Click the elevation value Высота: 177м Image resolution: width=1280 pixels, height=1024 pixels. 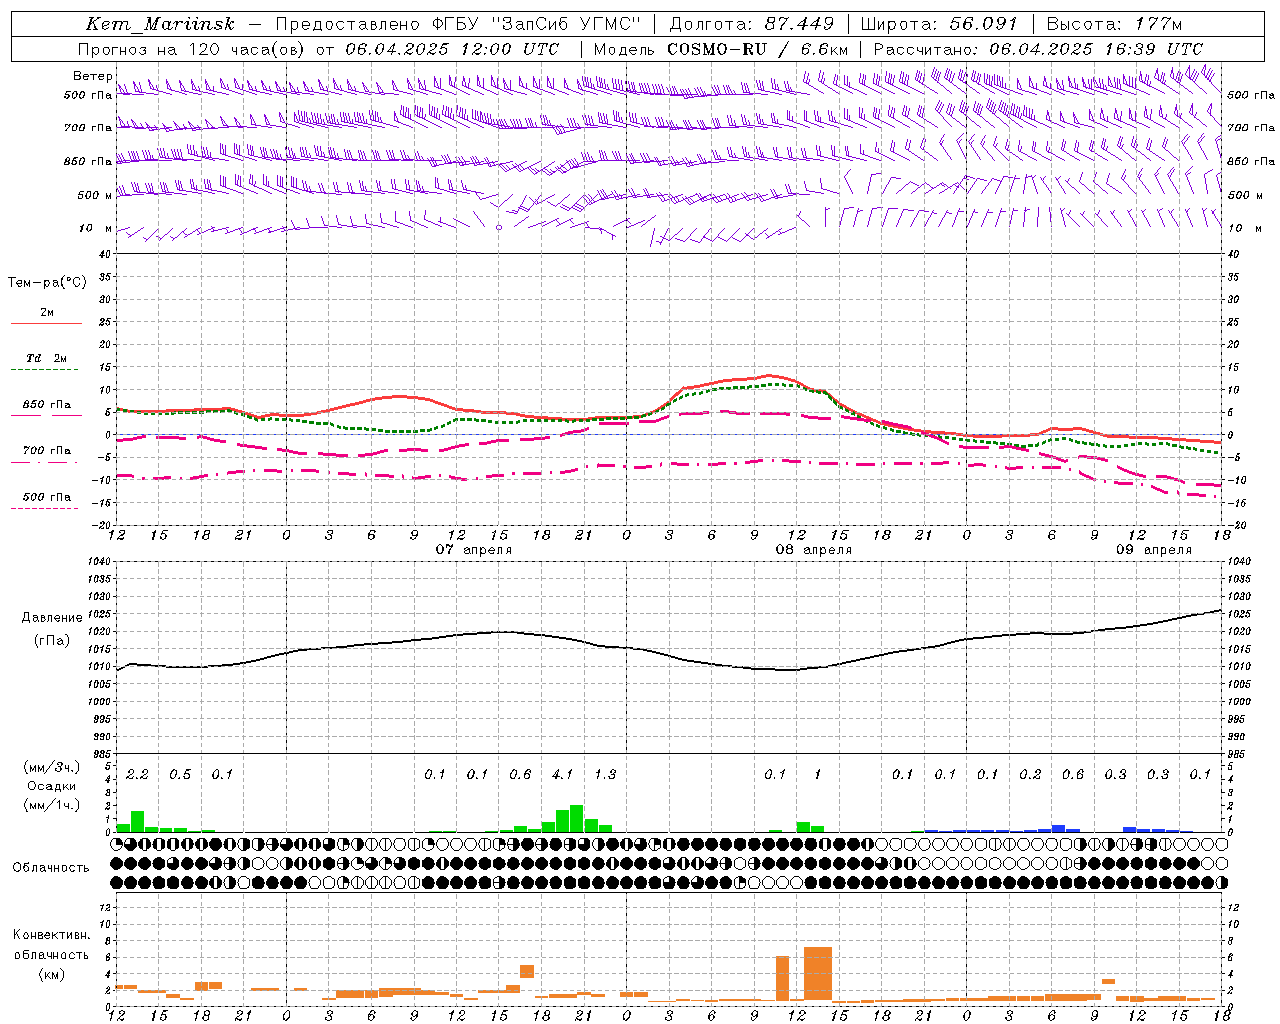1114,24
